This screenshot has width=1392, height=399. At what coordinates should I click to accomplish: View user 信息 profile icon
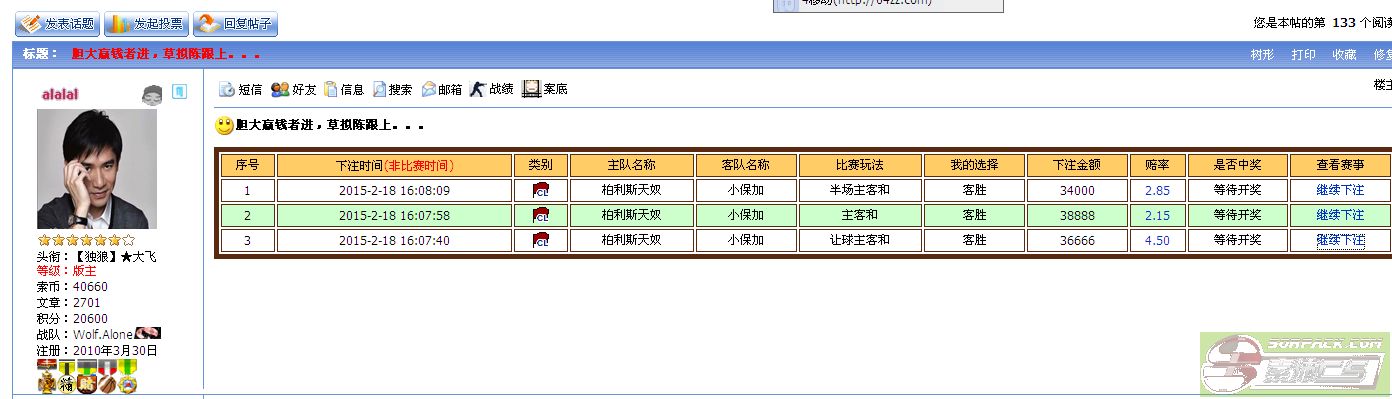click(x=344, y=89)
